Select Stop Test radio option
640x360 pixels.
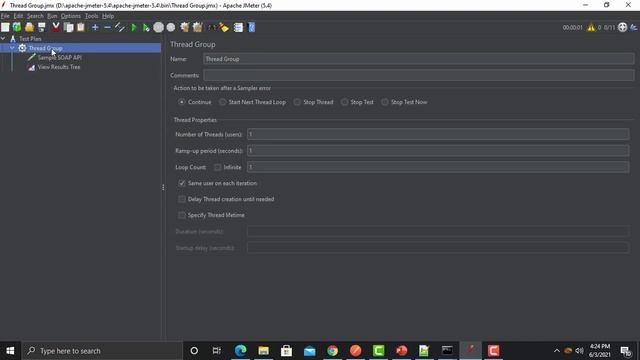[x=357, y=102]
